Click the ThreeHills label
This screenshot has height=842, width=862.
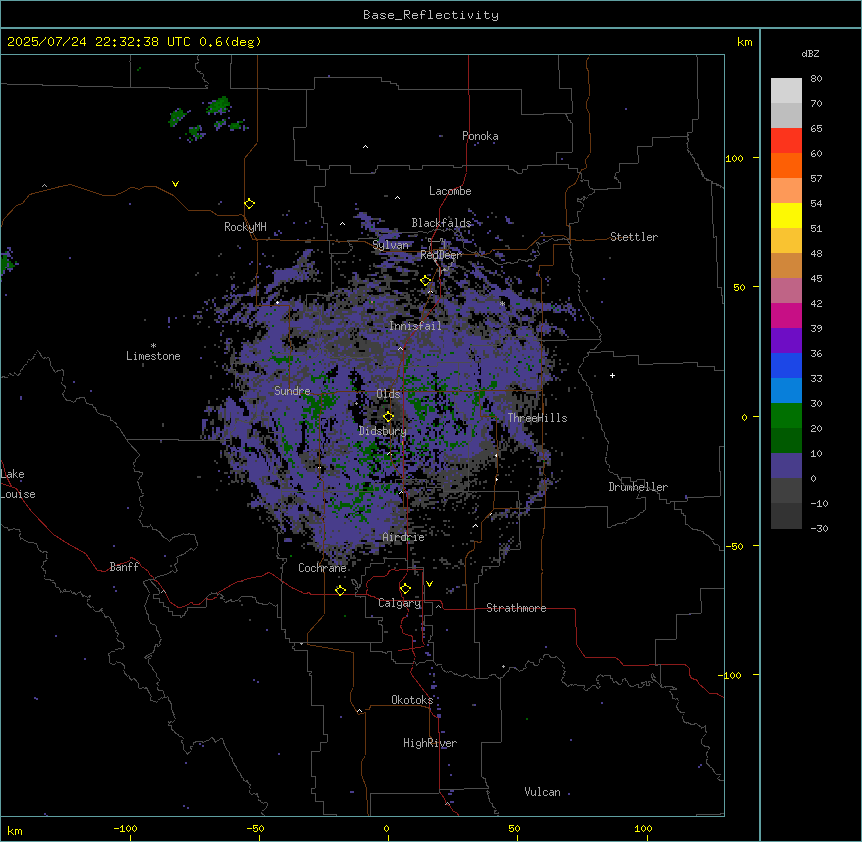click(x=537, y=418)
